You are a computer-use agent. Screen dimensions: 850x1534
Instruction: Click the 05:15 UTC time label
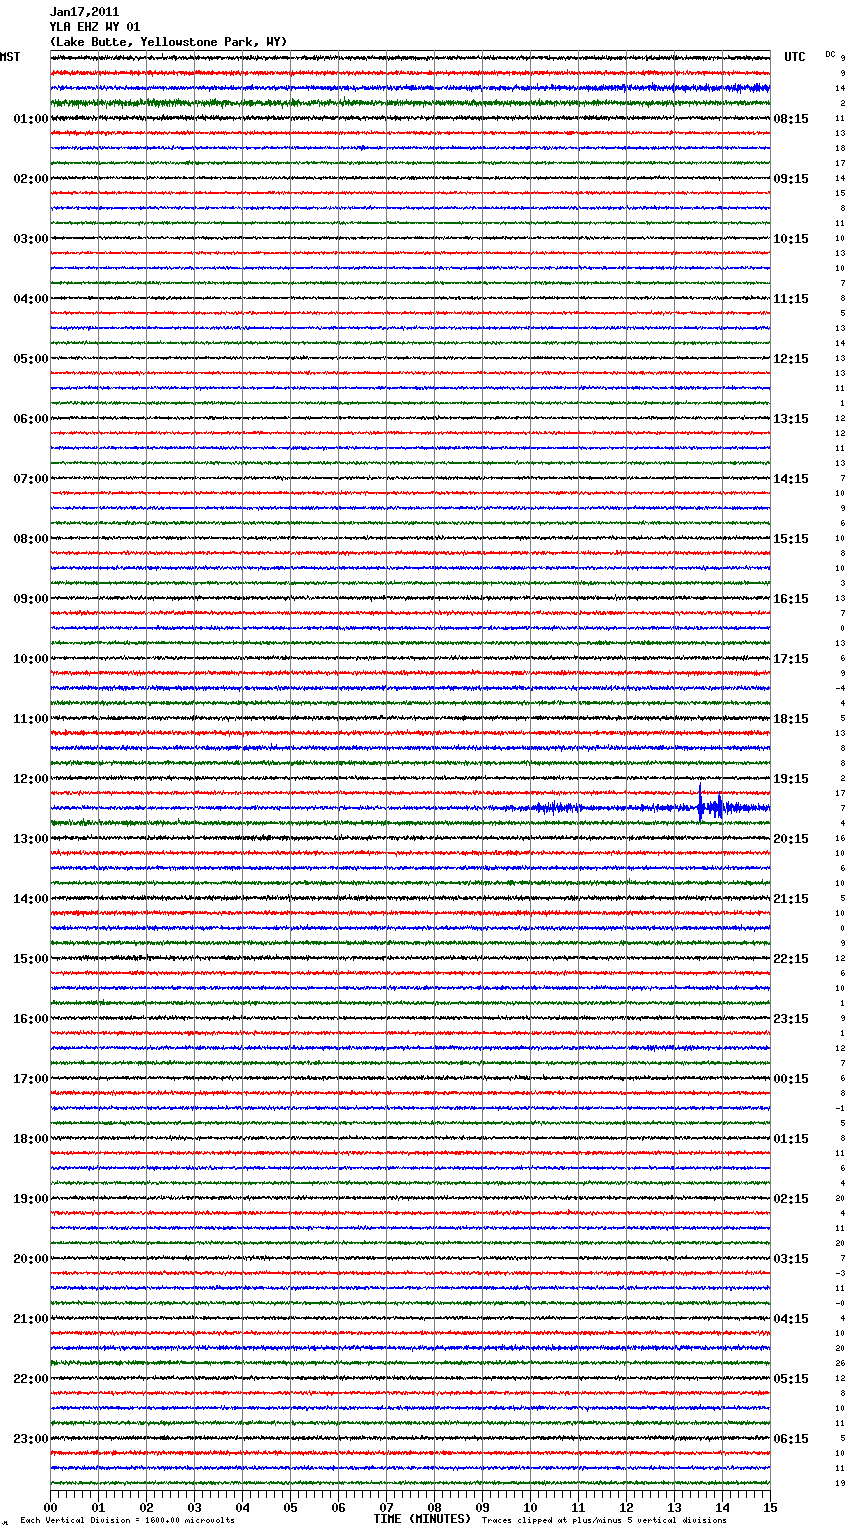click(791, 1379)
